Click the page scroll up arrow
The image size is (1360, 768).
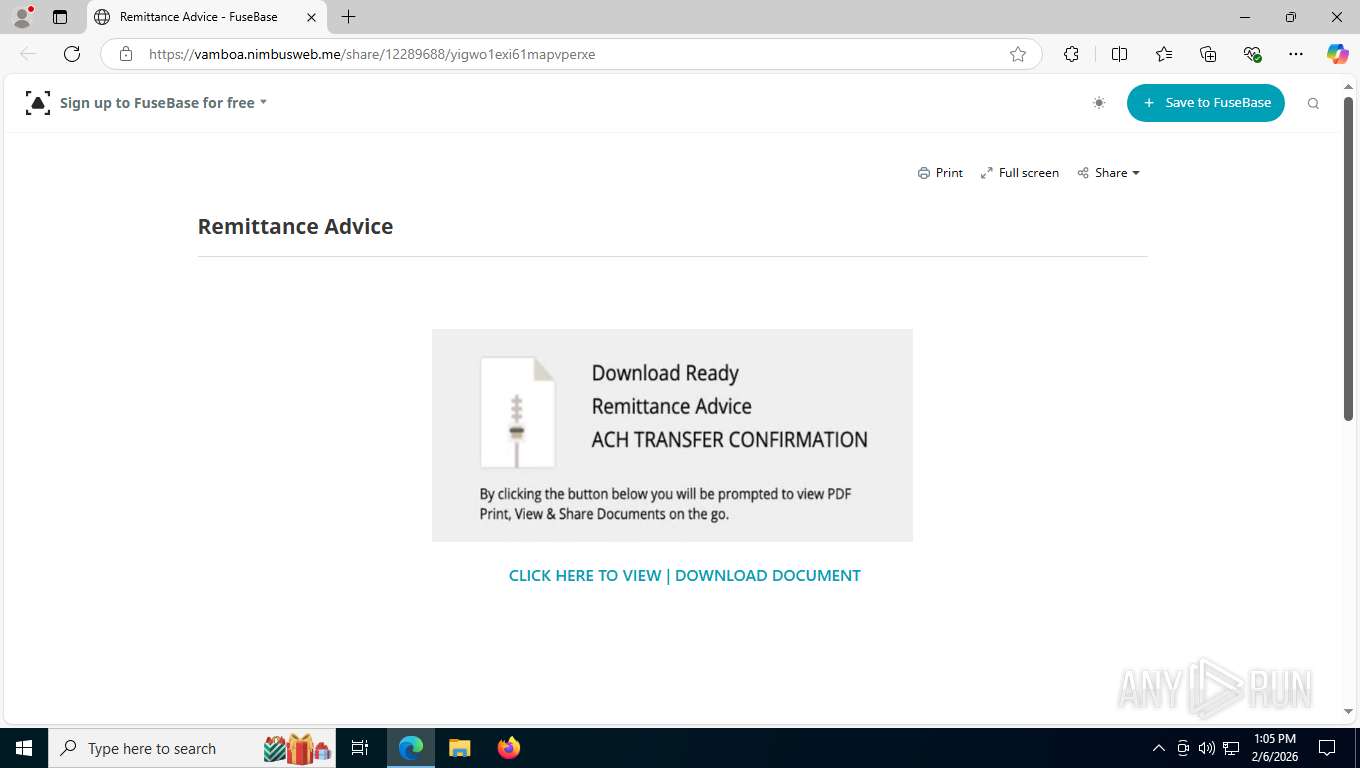pyautogui.click(x=1348, y=88)
